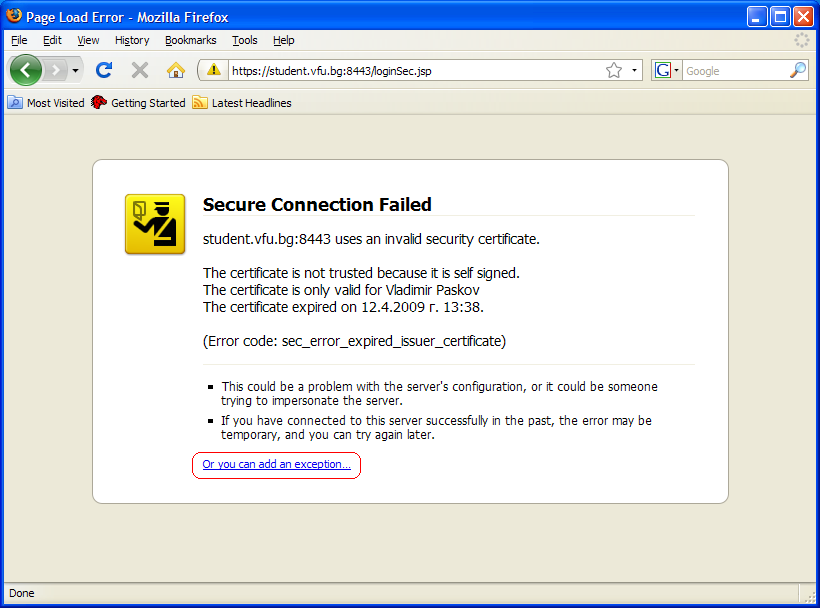The width and height of the screenshot is (820, 608).
Task: Open the back/forward history dropdown arrow
Action: (x=75, y=70)
